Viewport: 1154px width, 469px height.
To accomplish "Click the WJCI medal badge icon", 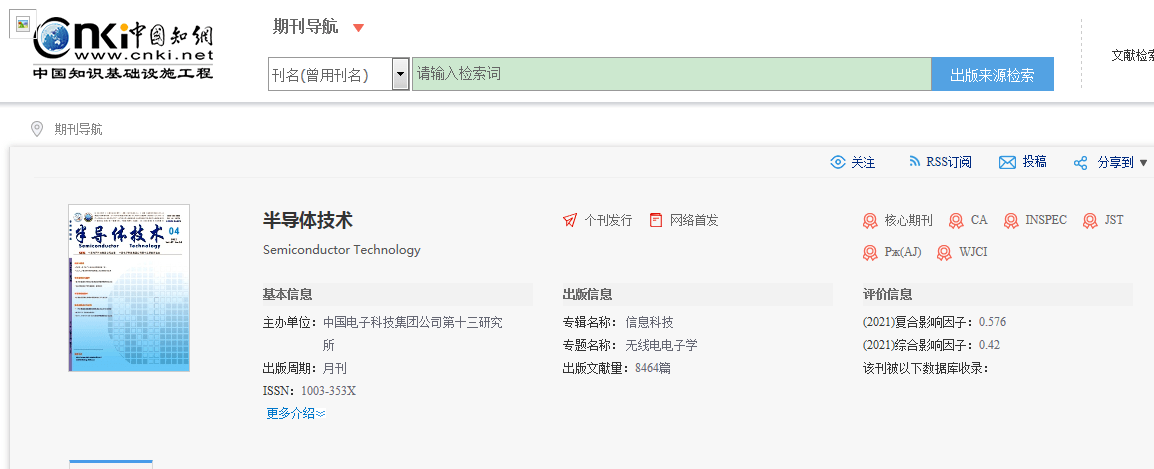I will pos(944,253).
